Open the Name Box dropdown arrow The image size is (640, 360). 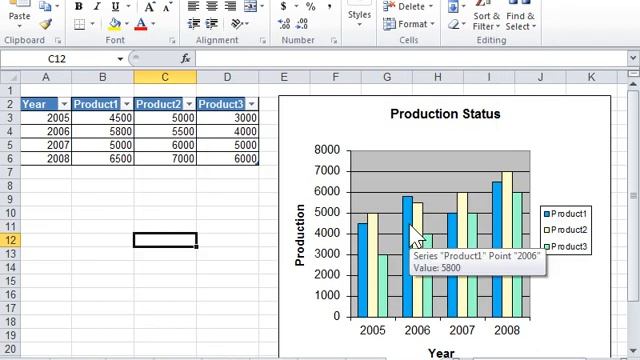pos(120,59)
